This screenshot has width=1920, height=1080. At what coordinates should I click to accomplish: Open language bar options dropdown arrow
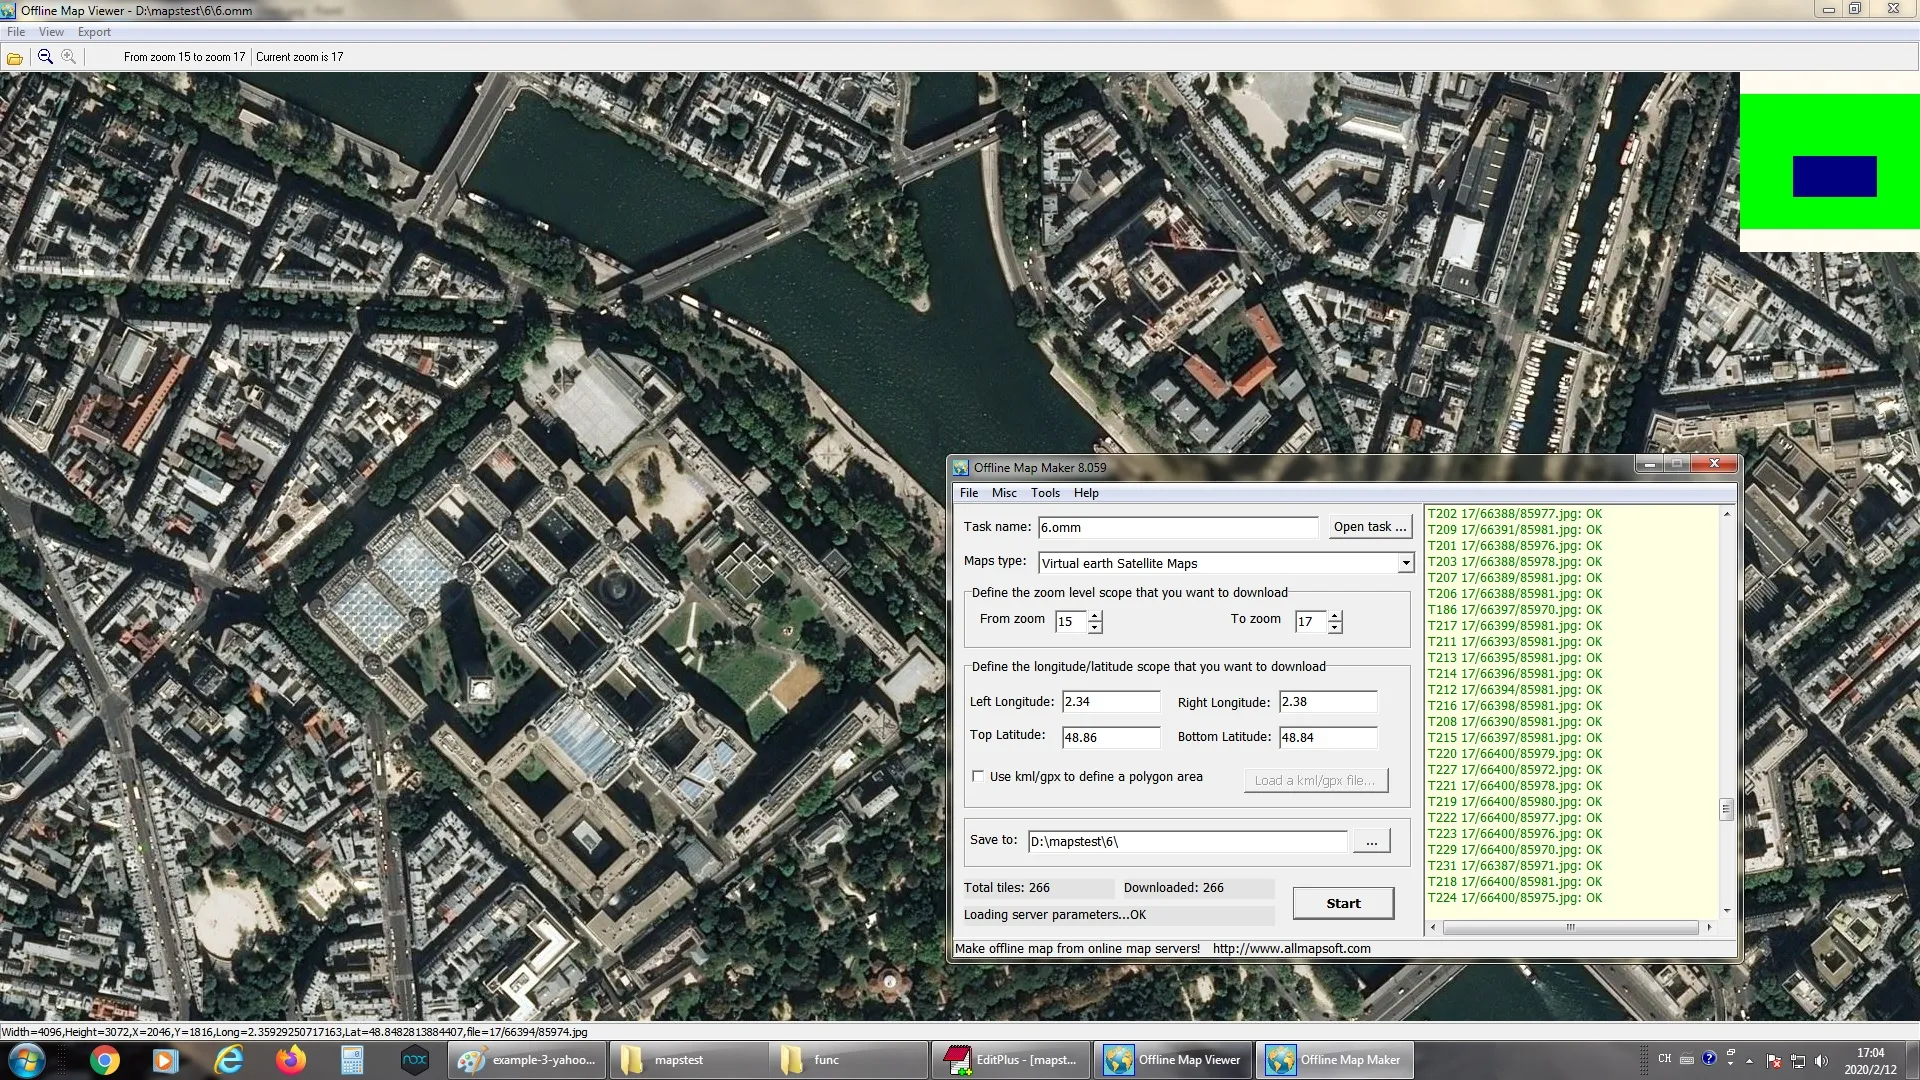point(1731,1064)
